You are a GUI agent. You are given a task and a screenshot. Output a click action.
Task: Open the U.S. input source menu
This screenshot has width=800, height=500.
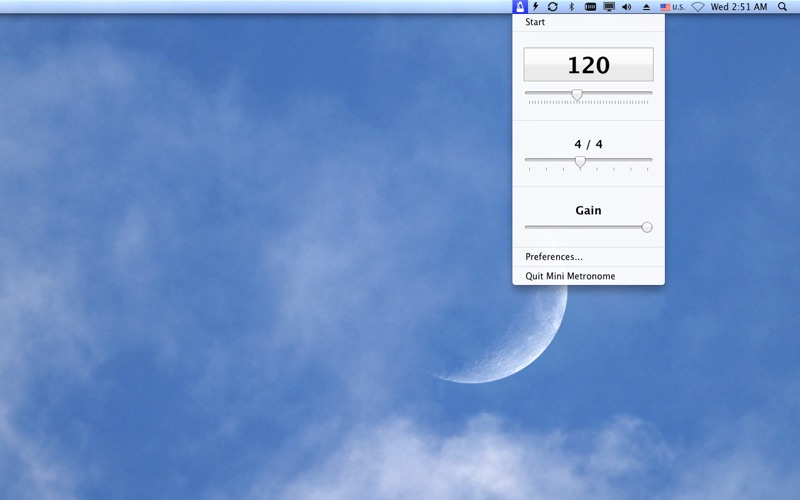[672, 7]
